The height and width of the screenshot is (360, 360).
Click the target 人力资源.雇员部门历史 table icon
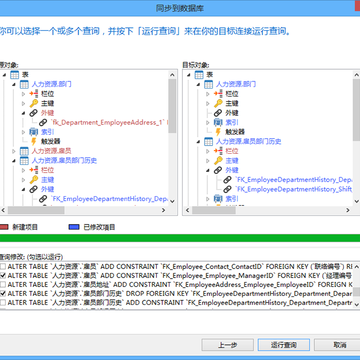(208, 142)
